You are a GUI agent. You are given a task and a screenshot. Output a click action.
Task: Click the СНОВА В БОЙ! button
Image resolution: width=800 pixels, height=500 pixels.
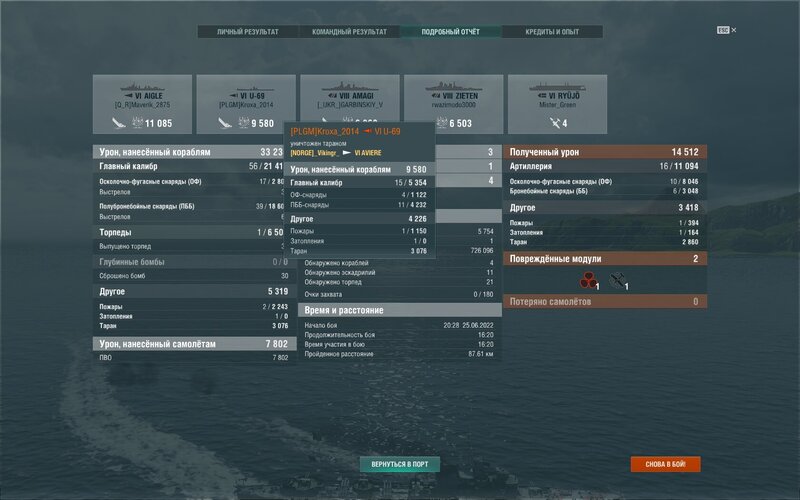665,464
